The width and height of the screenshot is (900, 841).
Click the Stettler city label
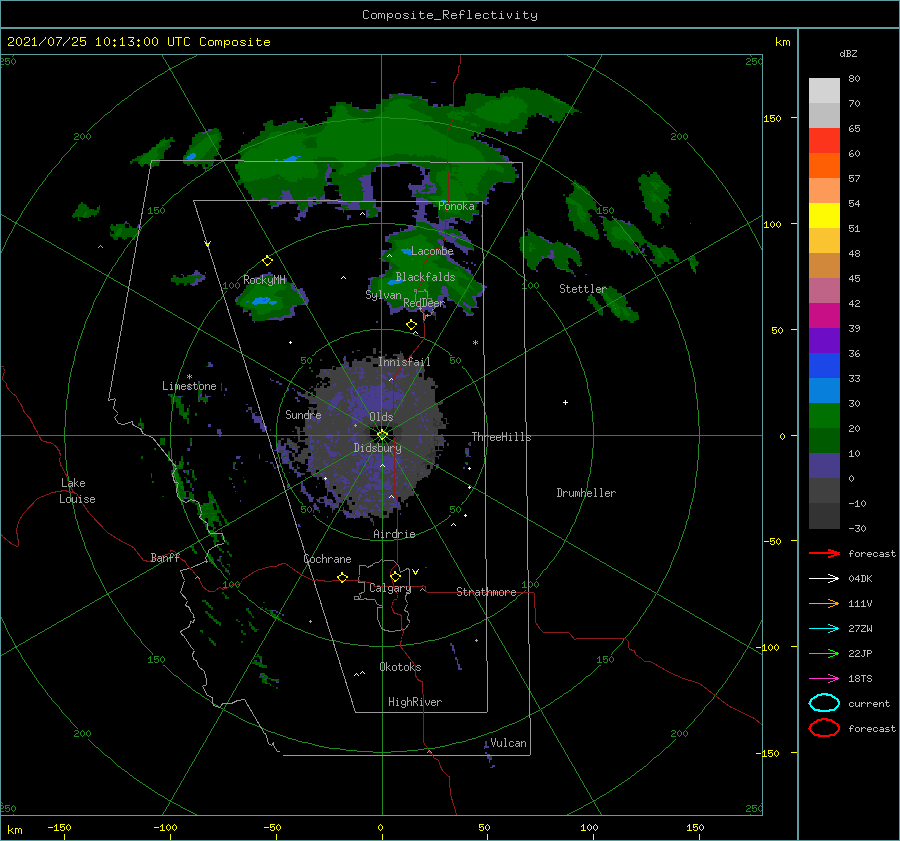[583, 289]
